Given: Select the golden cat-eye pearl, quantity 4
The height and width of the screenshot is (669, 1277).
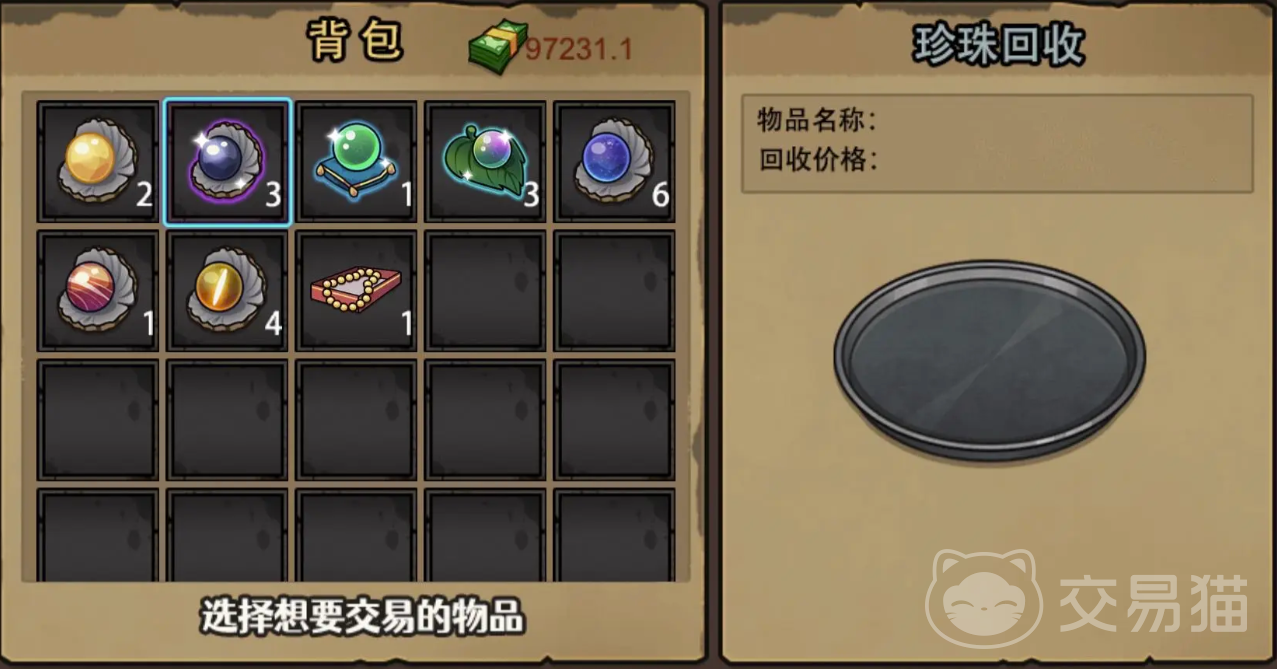Looking at the screenshot, I should (x=227, y=291).
